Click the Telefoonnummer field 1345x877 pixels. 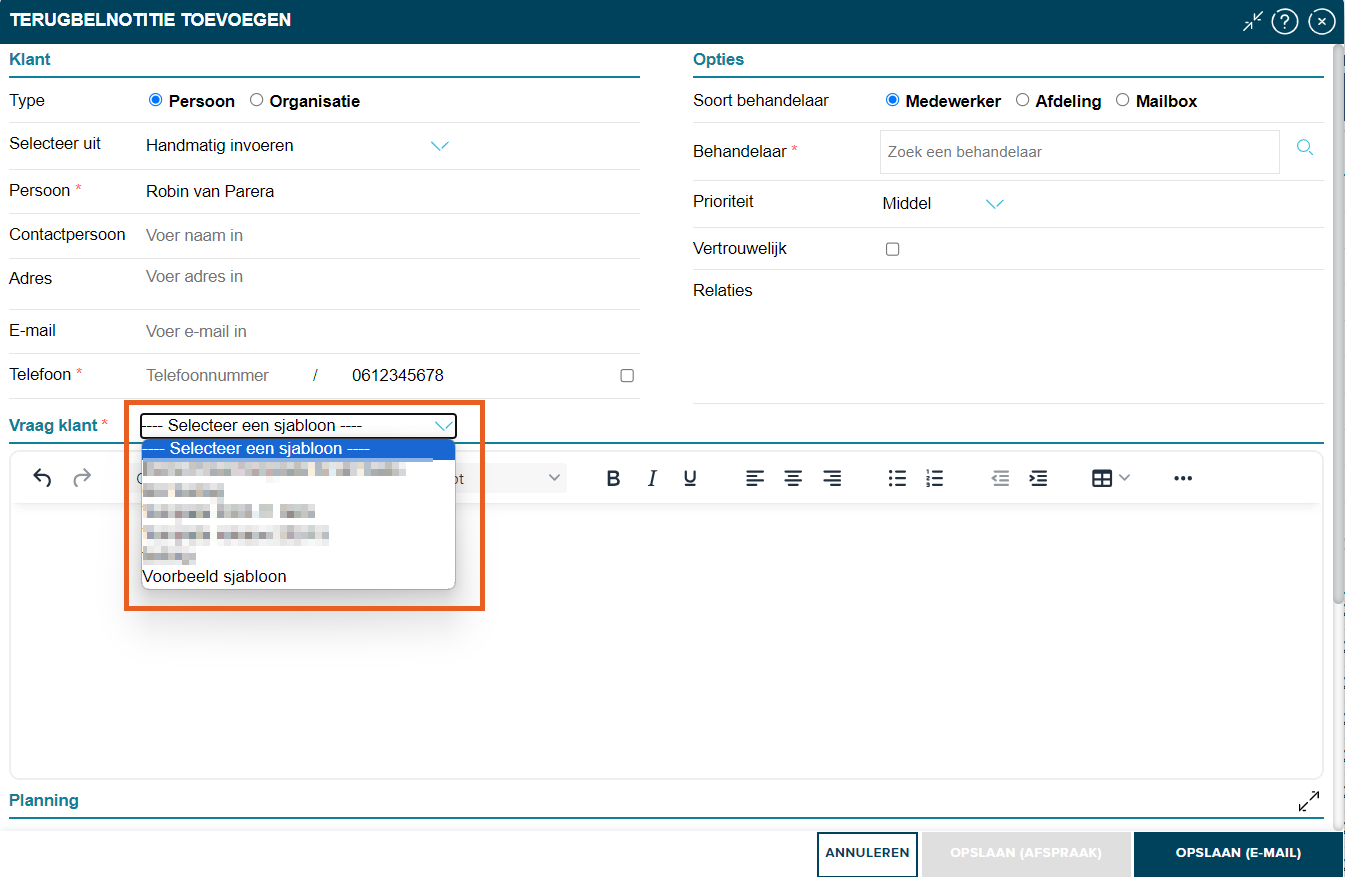tap(223, 375)
